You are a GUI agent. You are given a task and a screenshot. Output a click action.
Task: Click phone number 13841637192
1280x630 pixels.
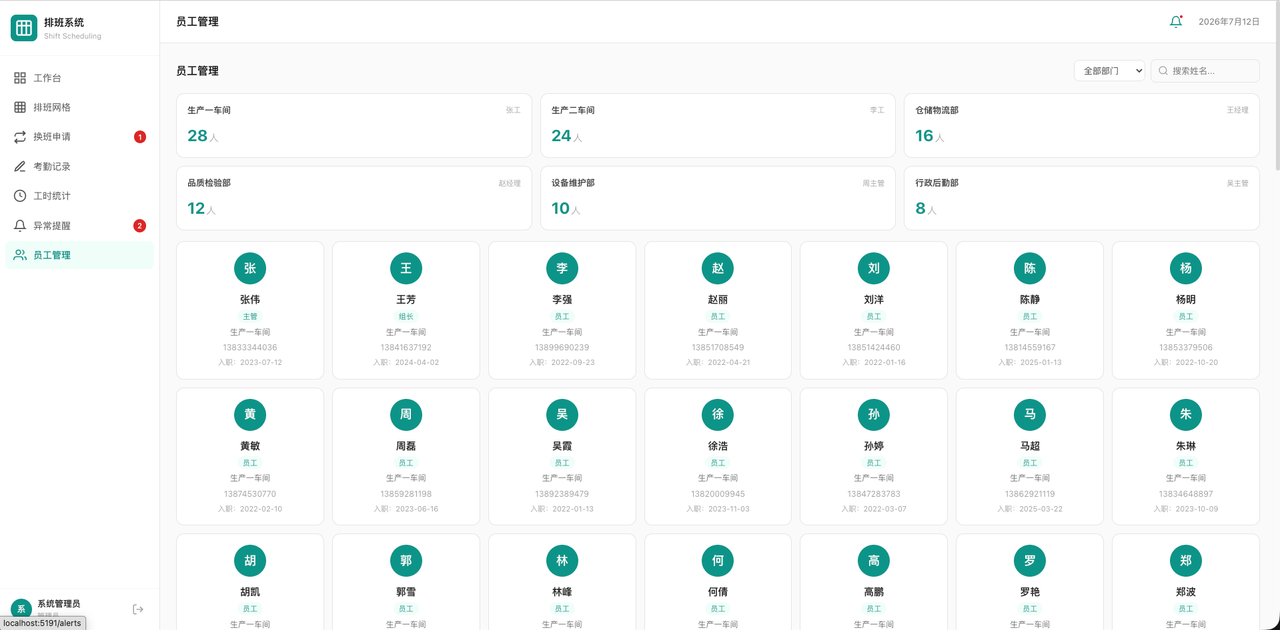click(406, 348)
